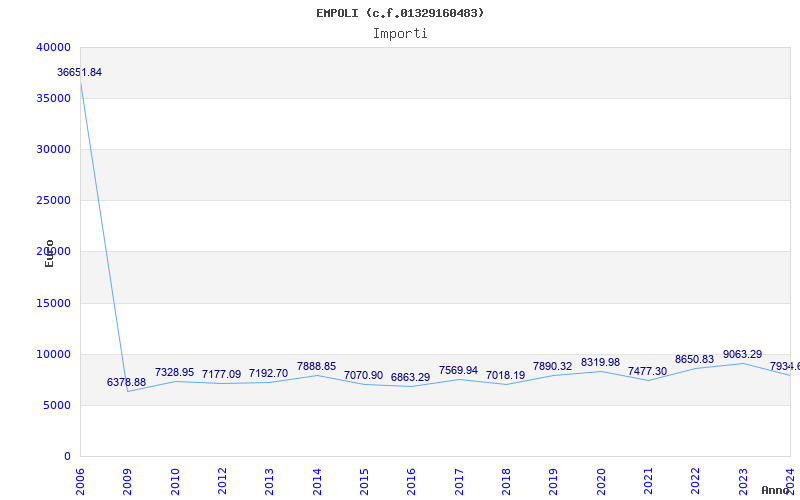Select the 7569.94 data label for 2017
Image resolution: width=800 pixels, height=500 pixels.
[x=458, y=370]
